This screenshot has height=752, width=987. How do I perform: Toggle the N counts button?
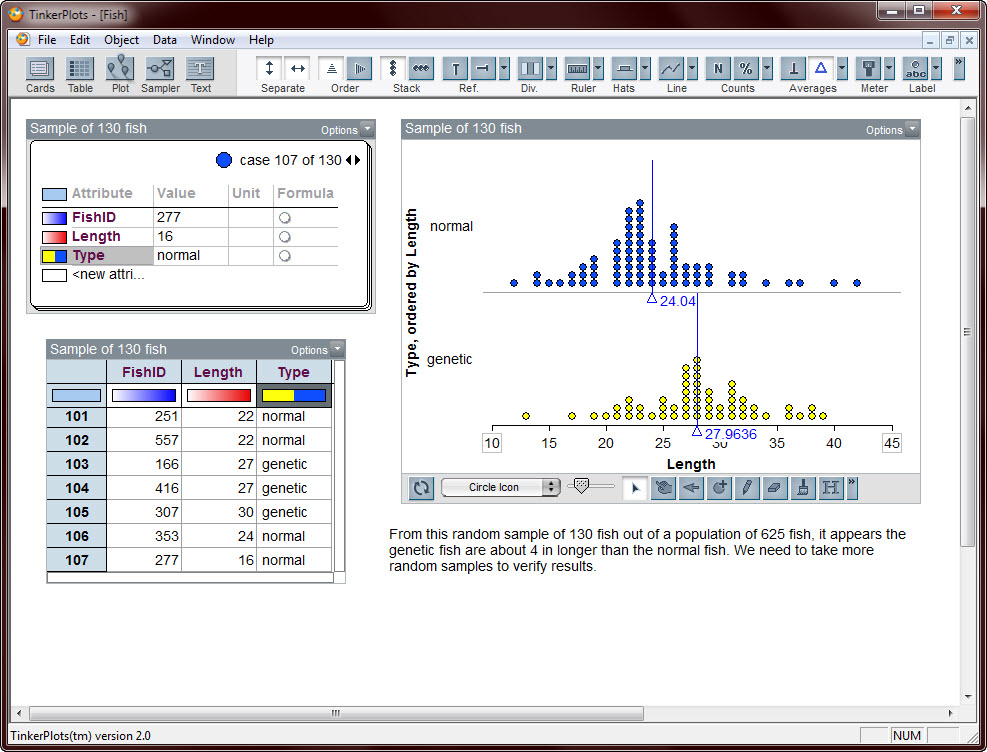tap(718, 68)
